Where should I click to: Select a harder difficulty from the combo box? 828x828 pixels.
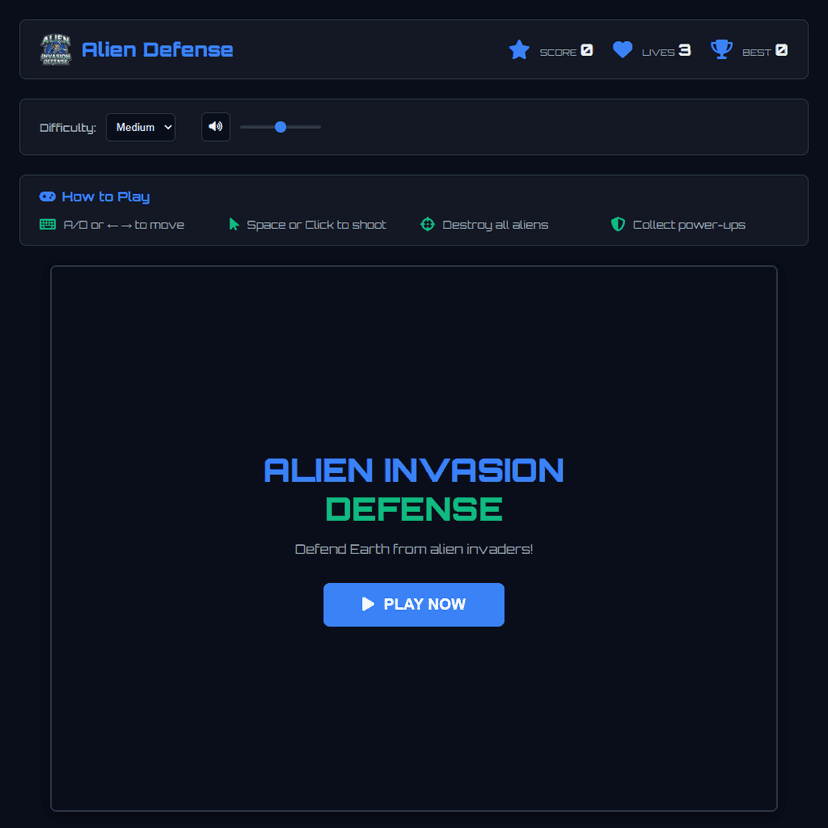click(140, 126)
